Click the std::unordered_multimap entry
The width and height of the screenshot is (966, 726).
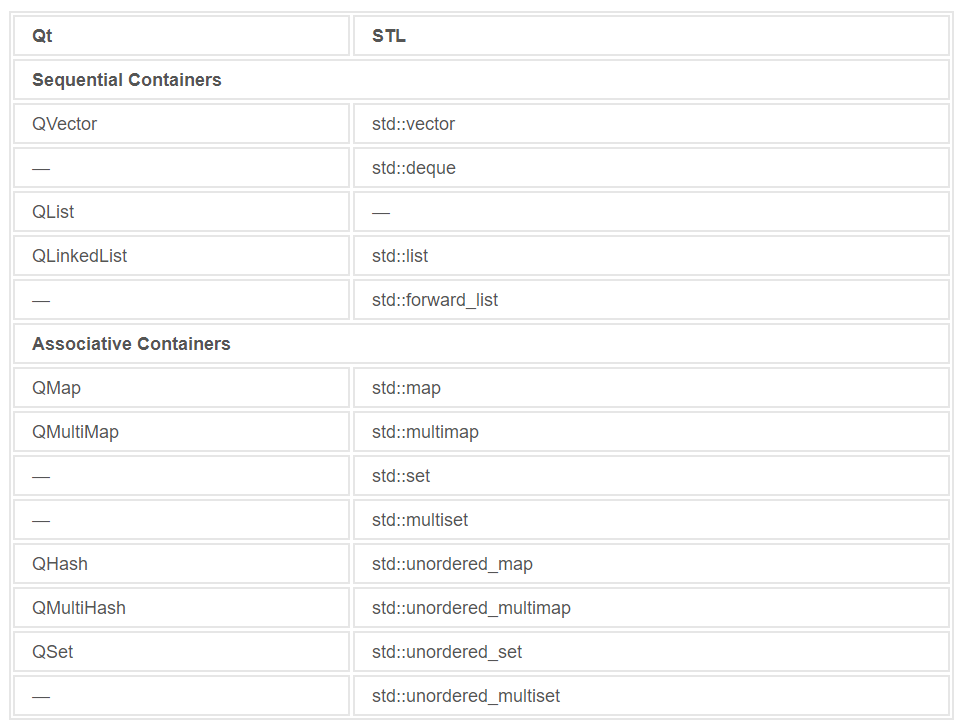471,608
